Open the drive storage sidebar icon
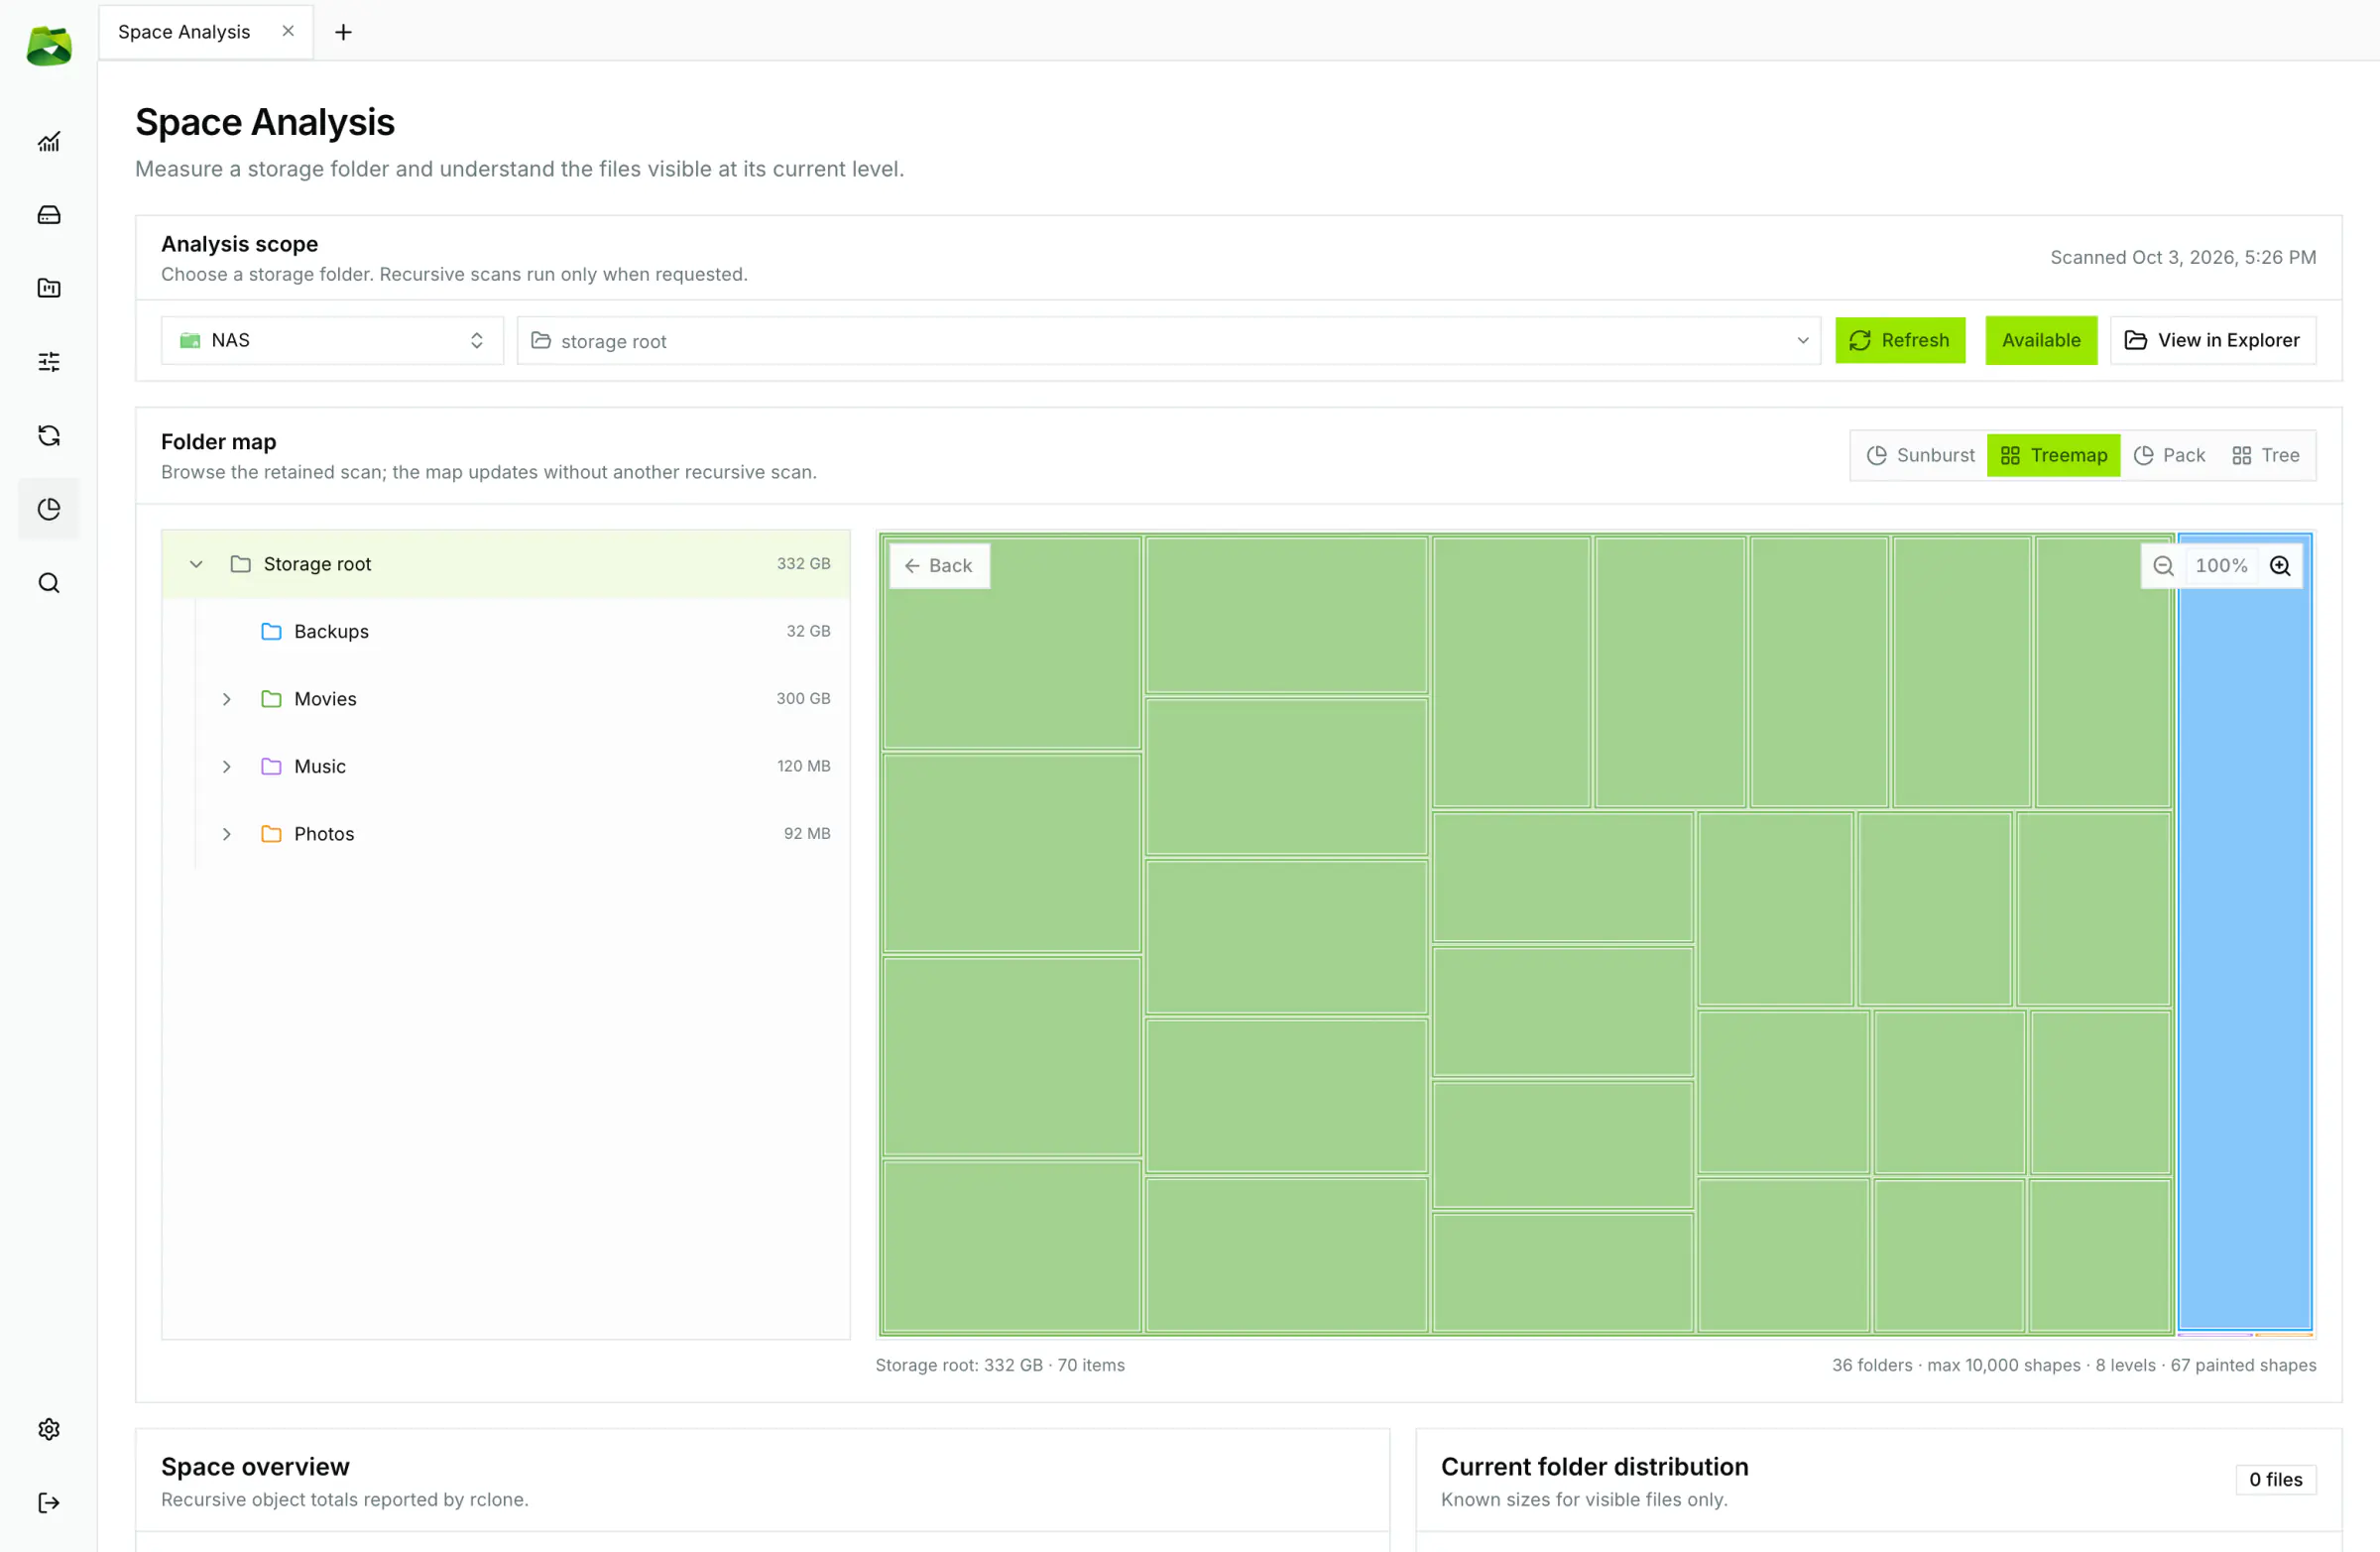This screenshot has height=1552, width=2380. pyautogui.click(x=49, y=215)
